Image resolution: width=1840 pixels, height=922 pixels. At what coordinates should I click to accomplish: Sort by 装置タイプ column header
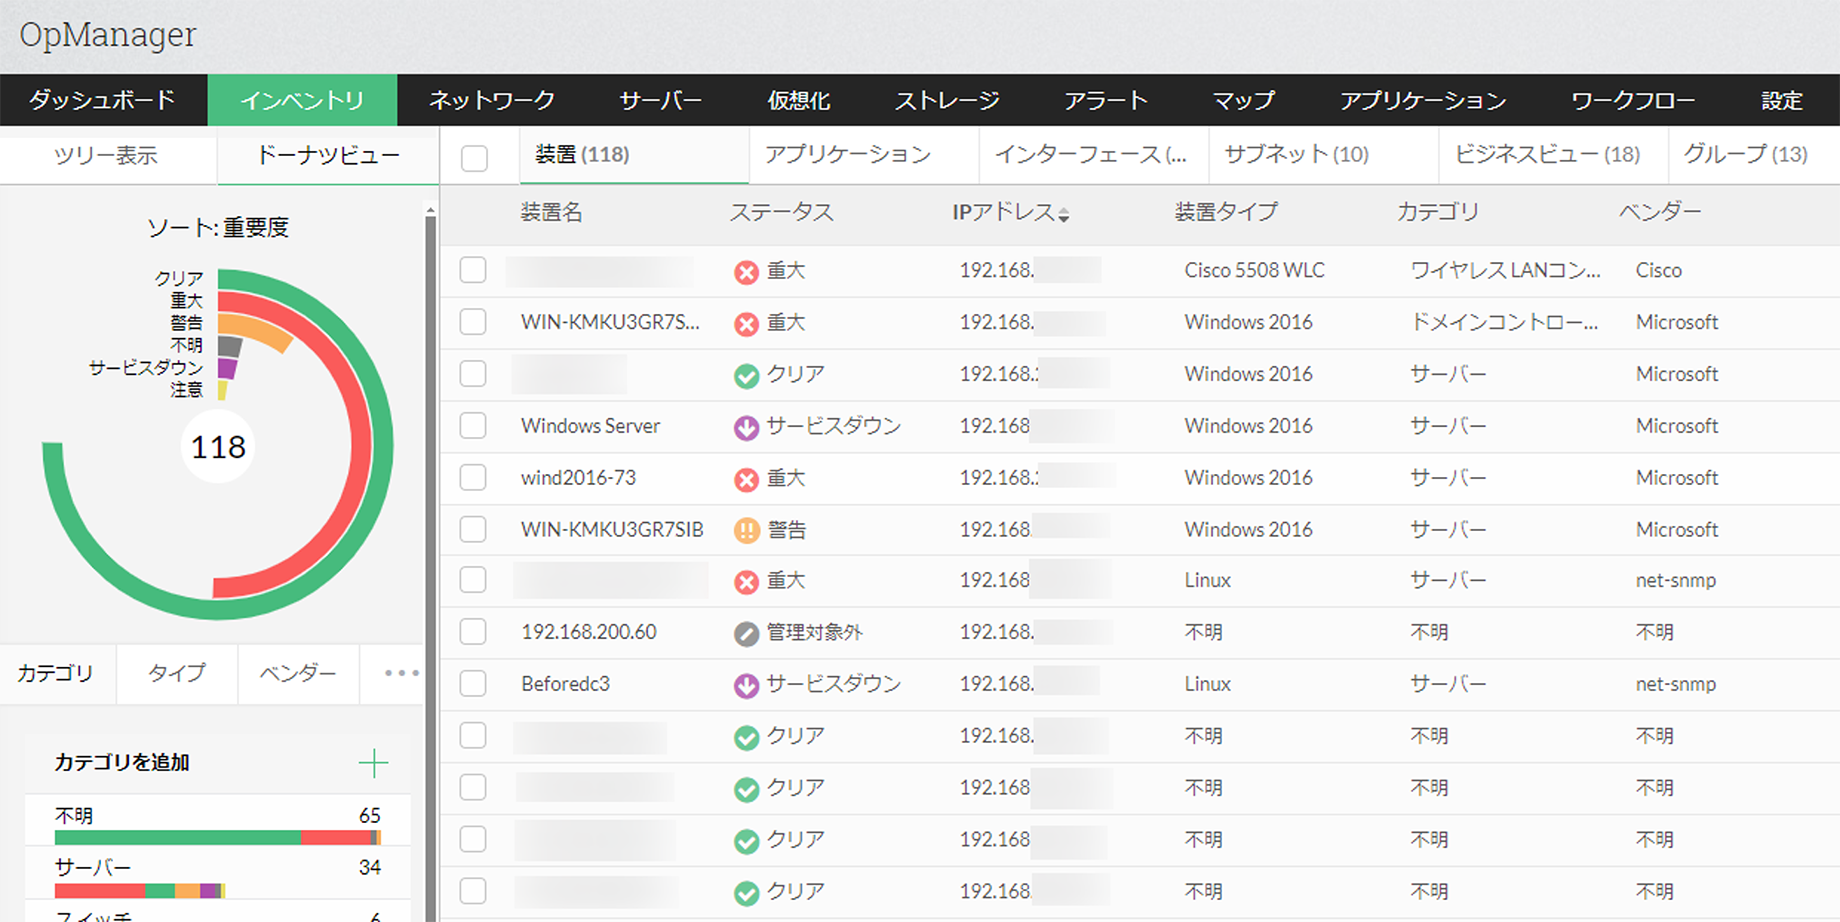(1226, 212)
